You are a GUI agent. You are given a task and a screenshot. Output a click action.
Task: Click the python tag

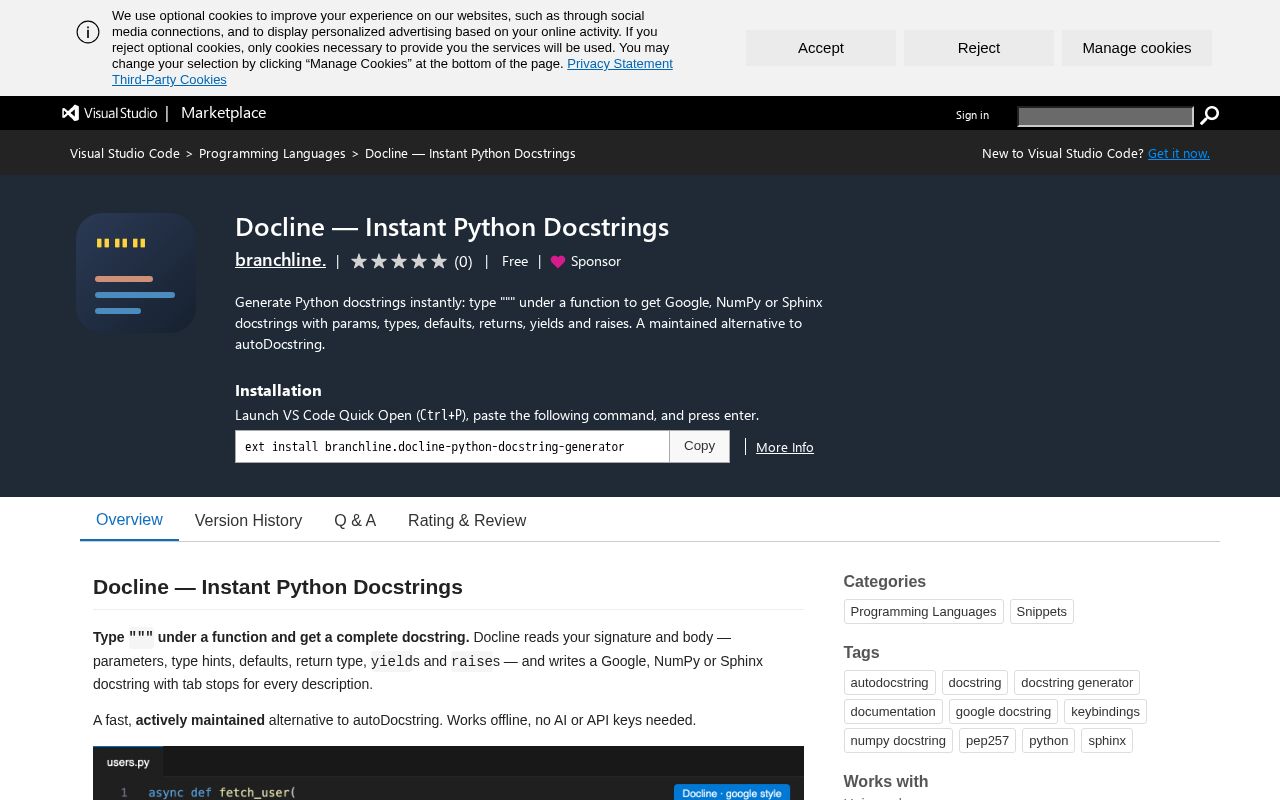1048,741
